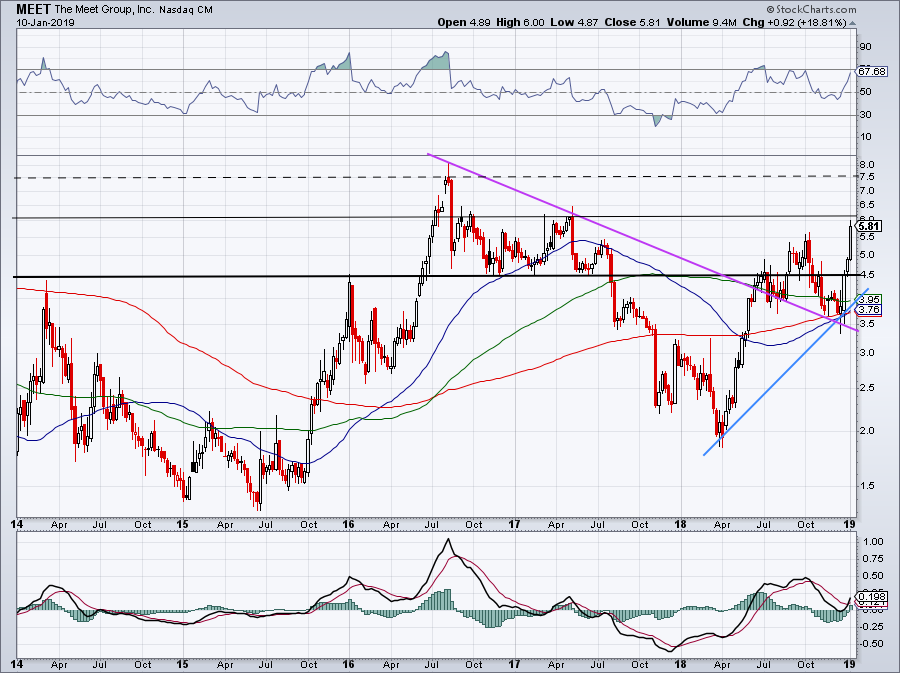Click the thick black support line at 4.5
900x673 pixels.
pos(436,277)
